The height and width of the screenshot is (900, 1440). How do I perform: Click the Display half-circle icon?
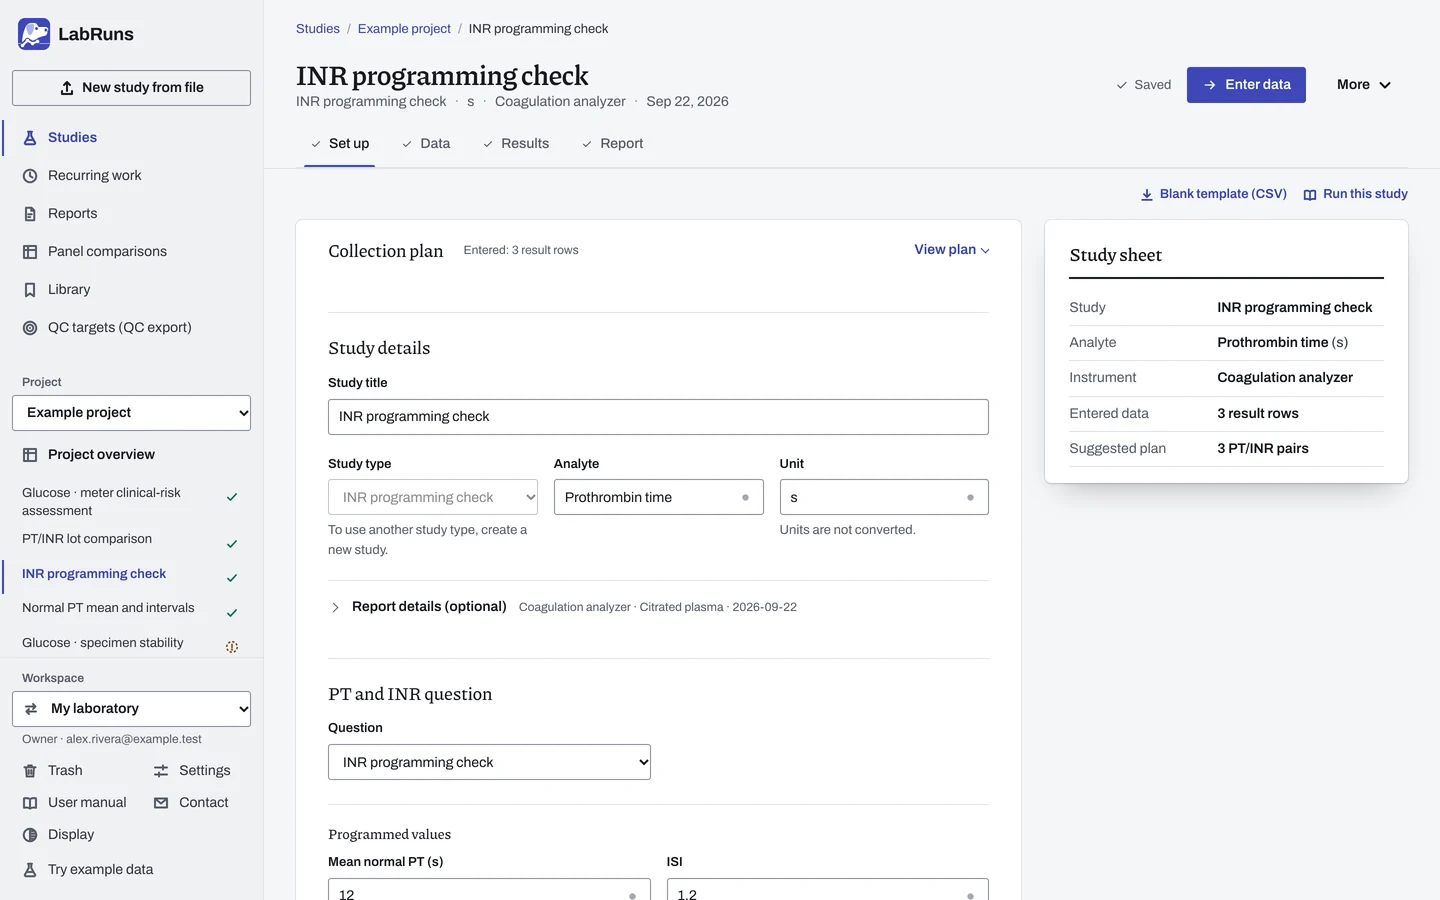30,835
